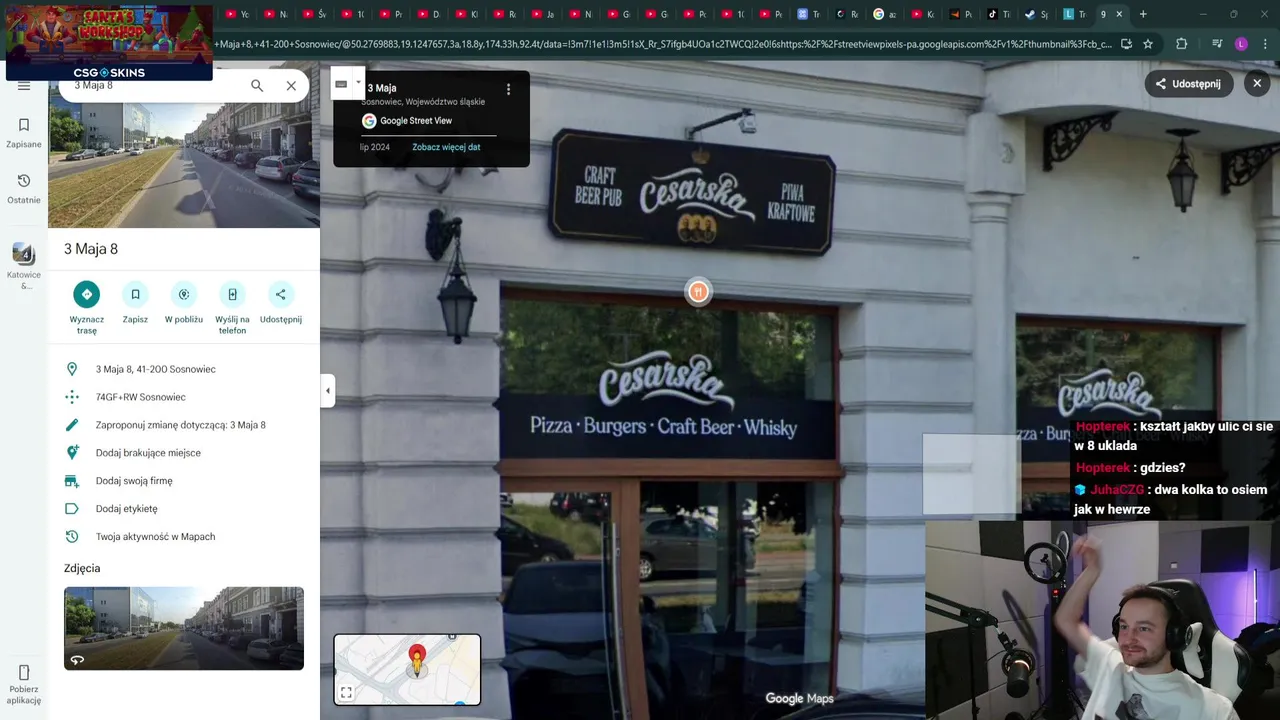Open Ostatnie recent history in sidebar
The width and height of the screenshot is (1280, 720).
pyautogui.click(x=24, y=188)
